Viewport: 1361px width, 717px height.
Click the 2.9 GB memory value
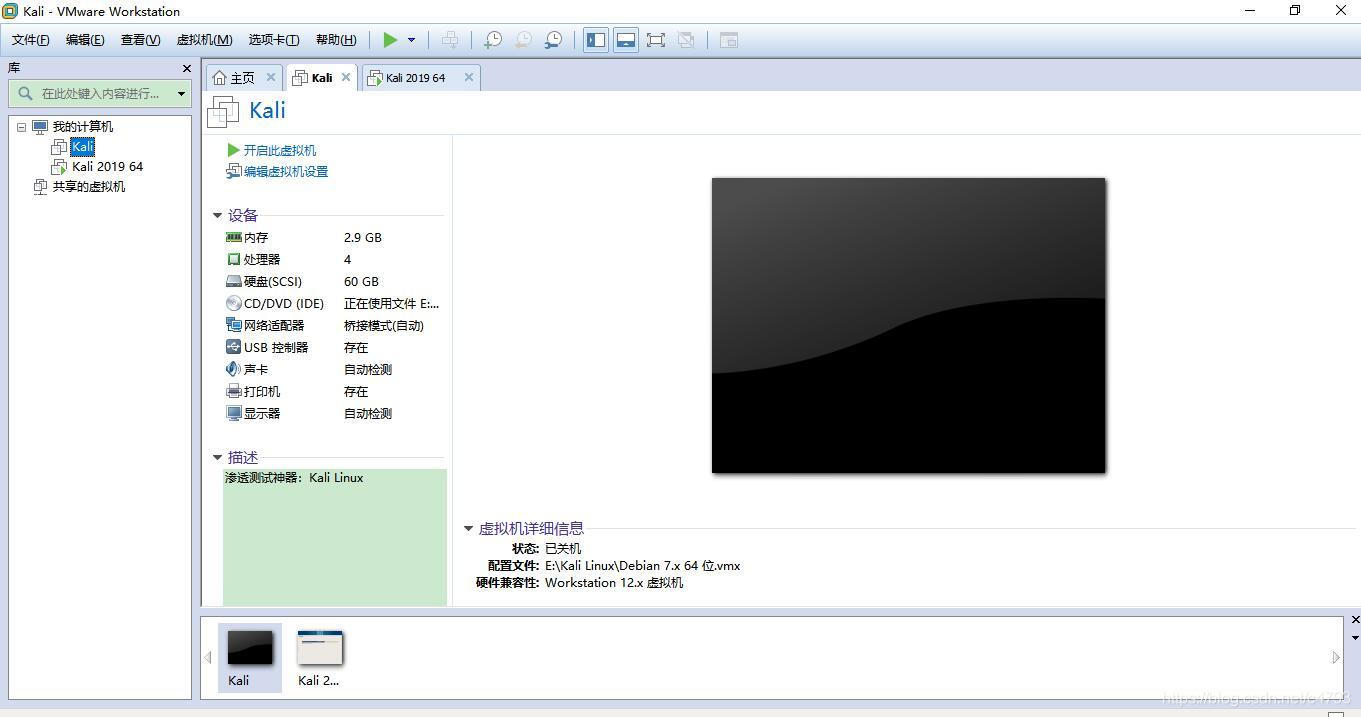tap(363, 238)
